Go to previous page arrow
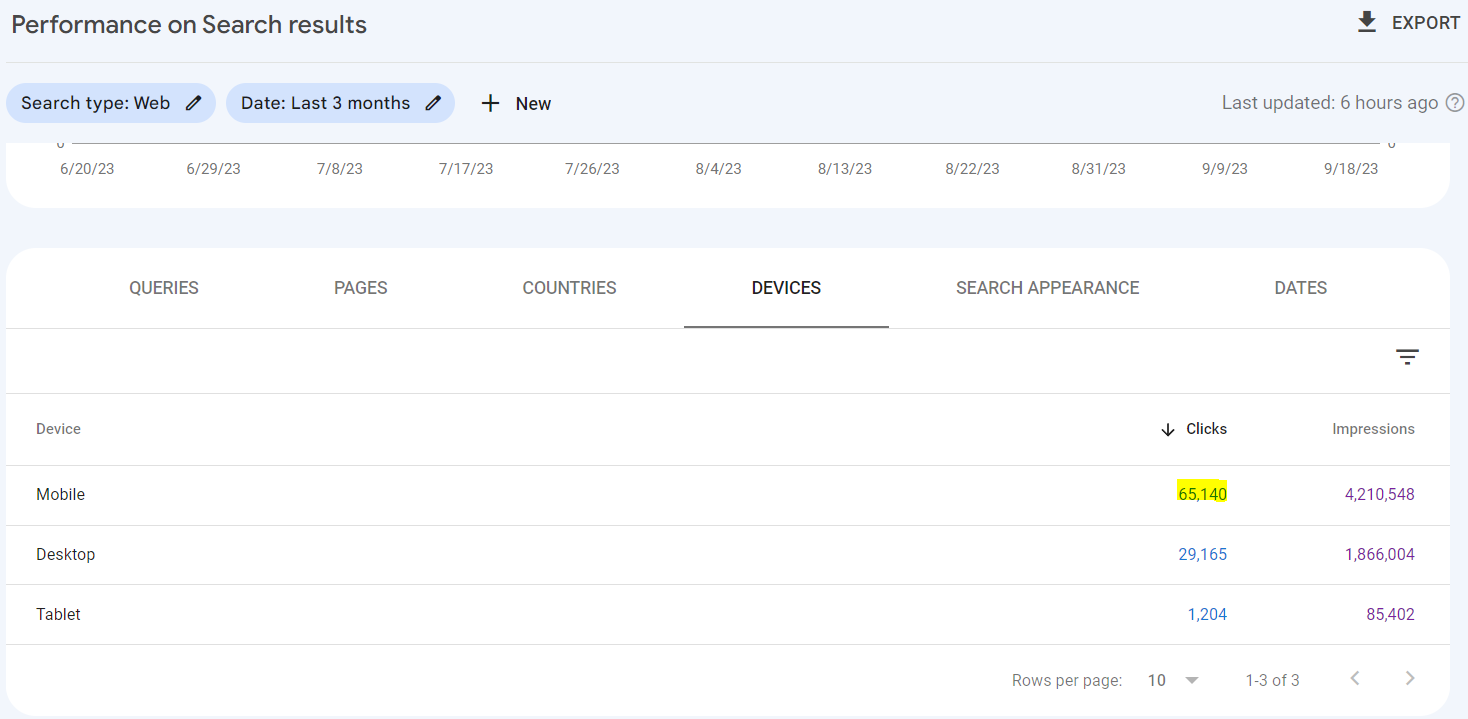1468x719 pixels. point(1355,679)
